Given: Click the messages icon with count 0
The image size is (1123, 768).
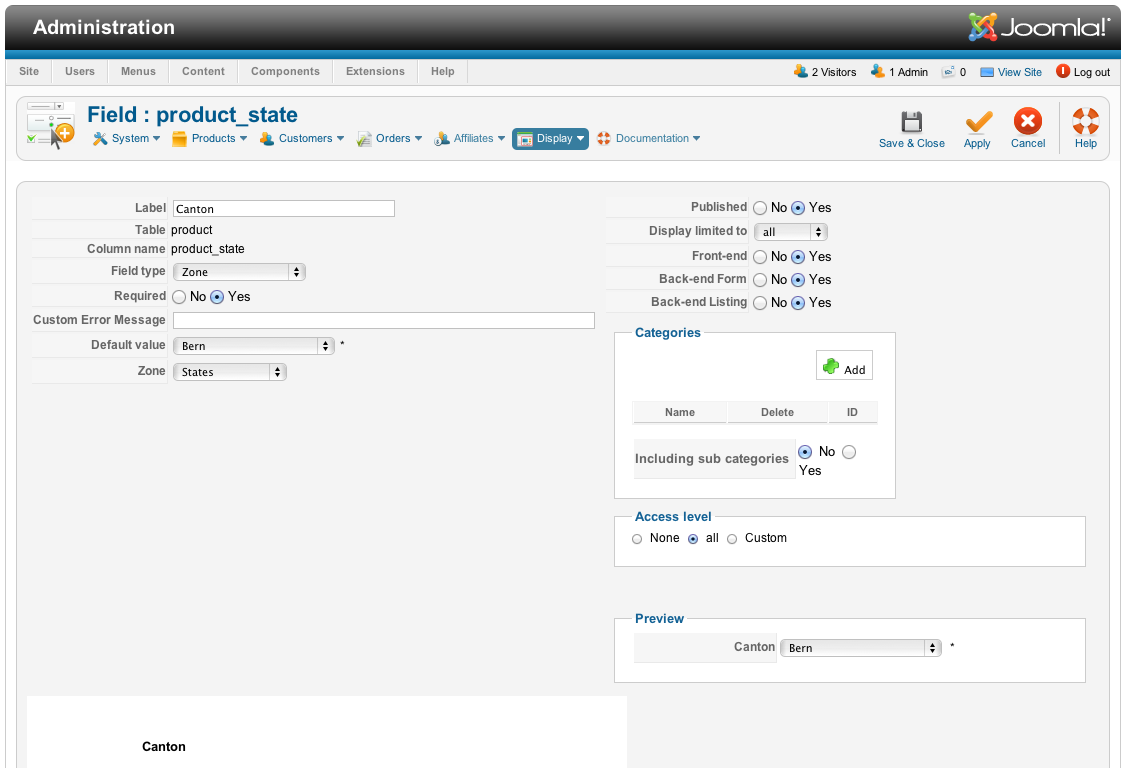Looking at the screenshot, I should click(948, 72).
